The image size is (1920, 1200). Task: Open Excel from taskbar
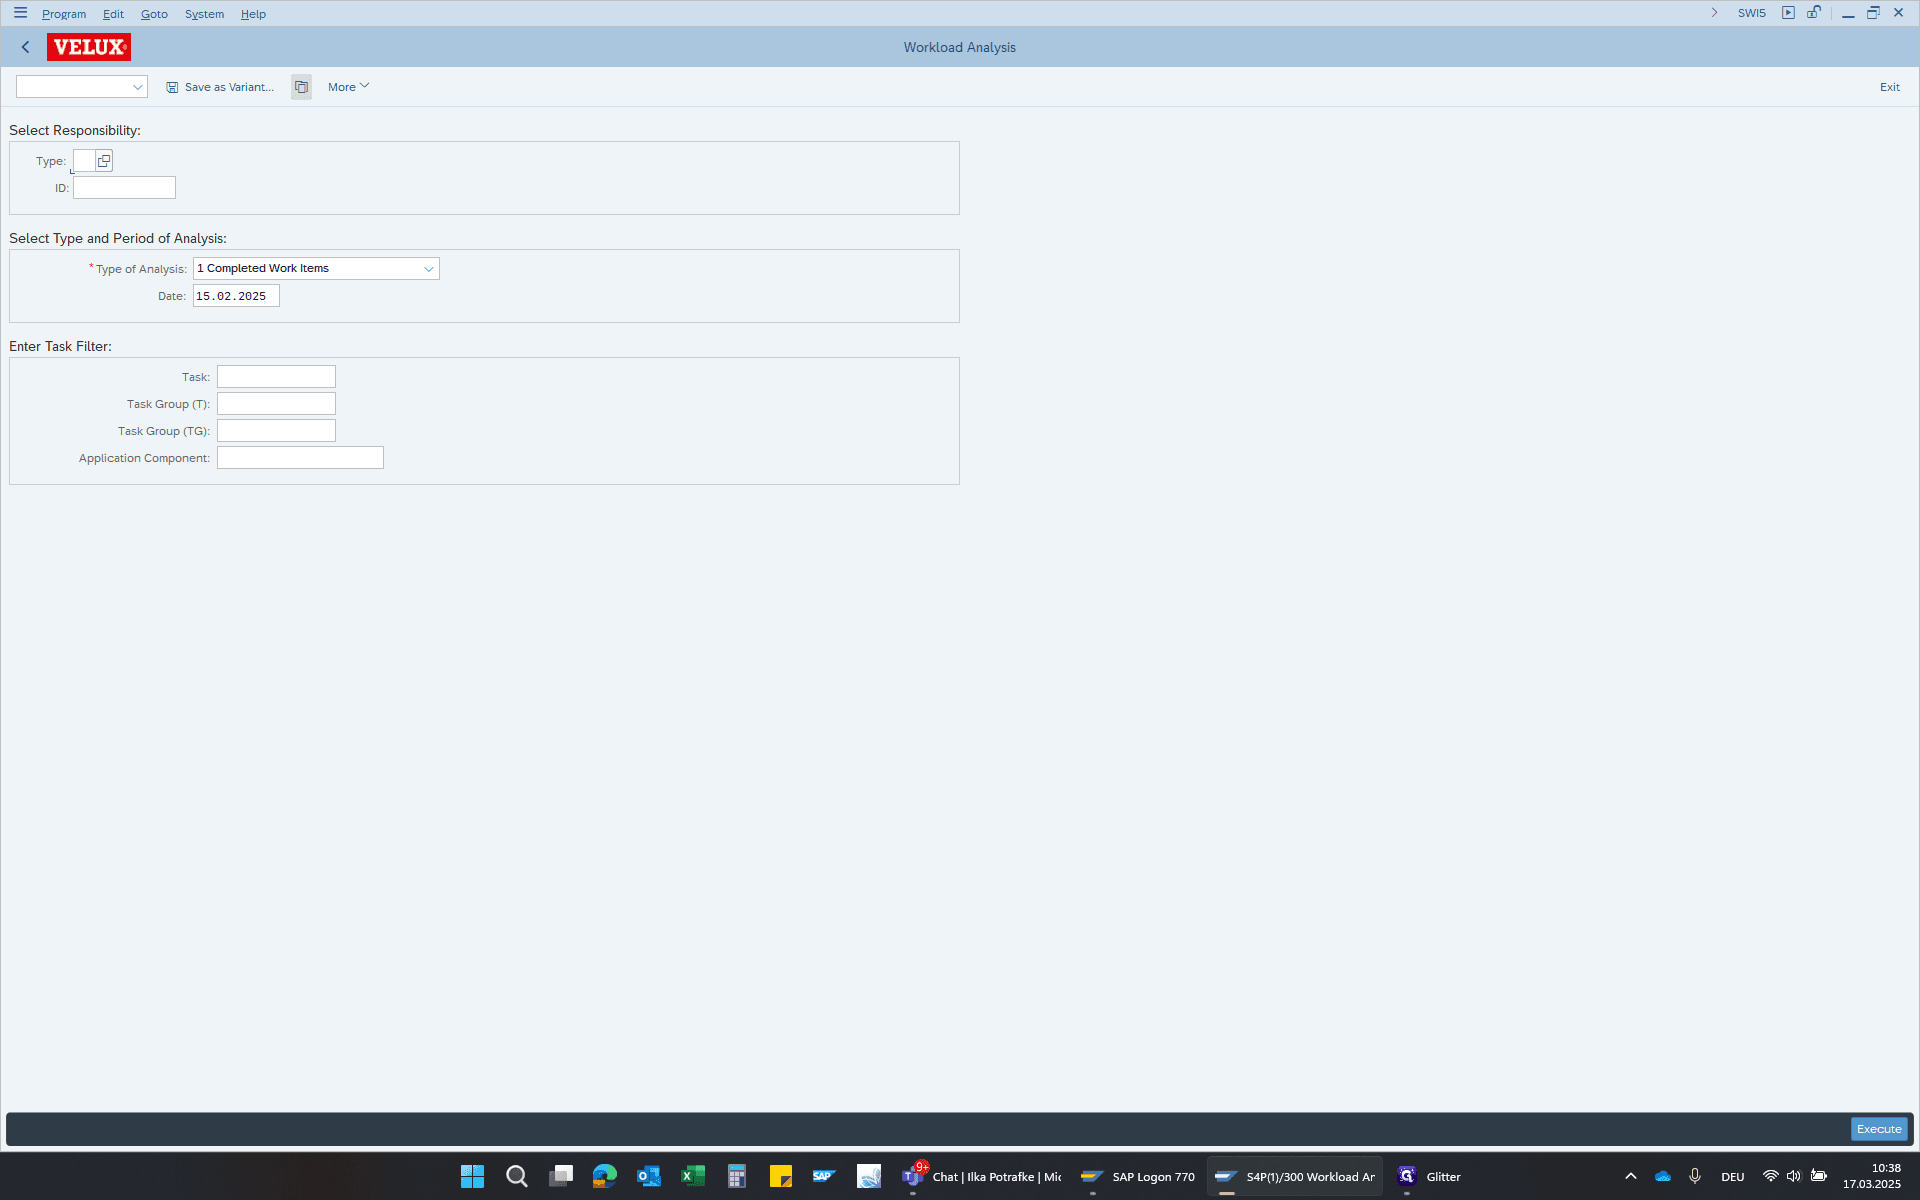692,1176
